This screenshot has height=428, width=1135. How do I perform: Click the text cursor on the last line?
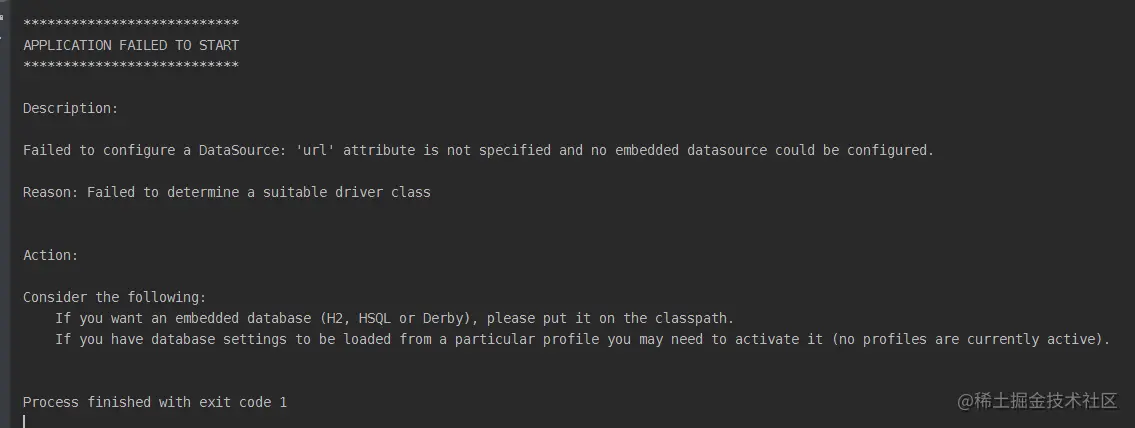click(24, 421)
